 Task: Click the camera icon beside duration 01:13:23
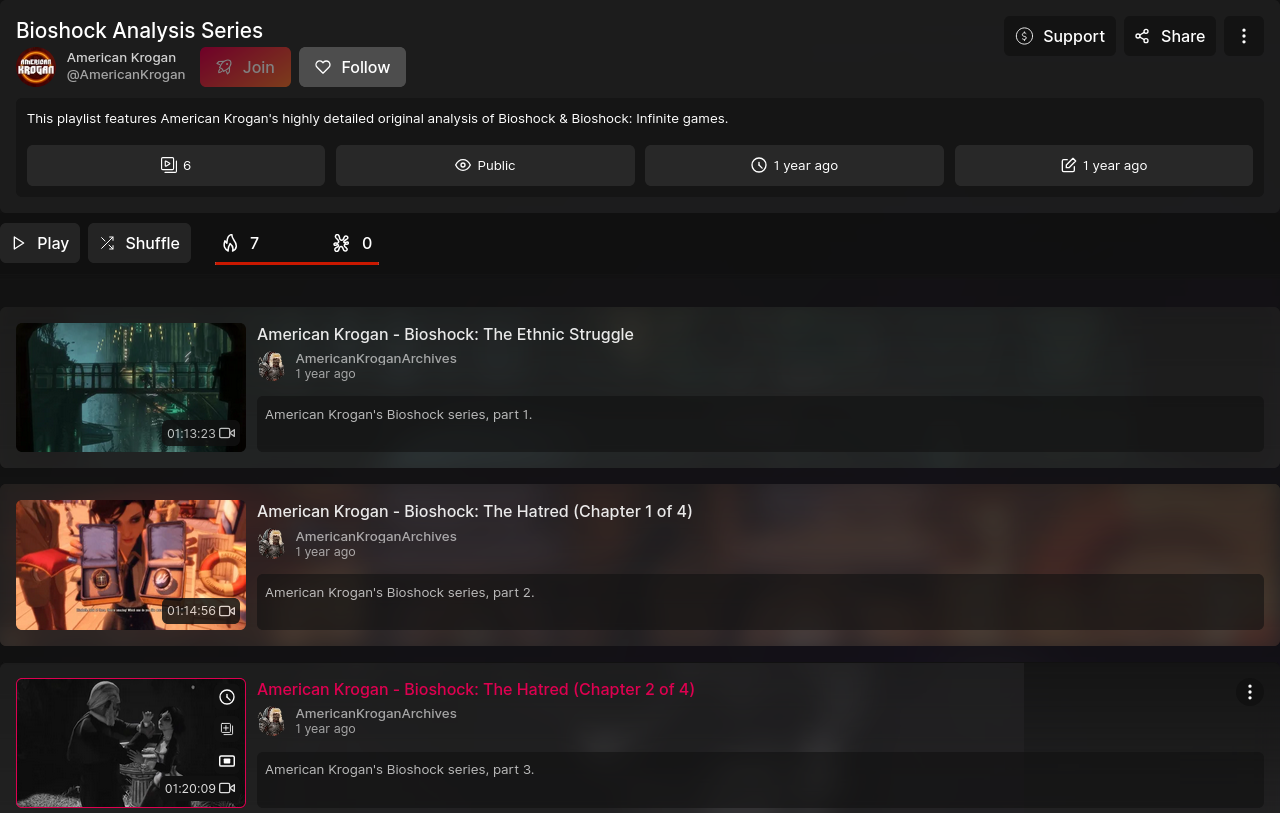point(227,433)
